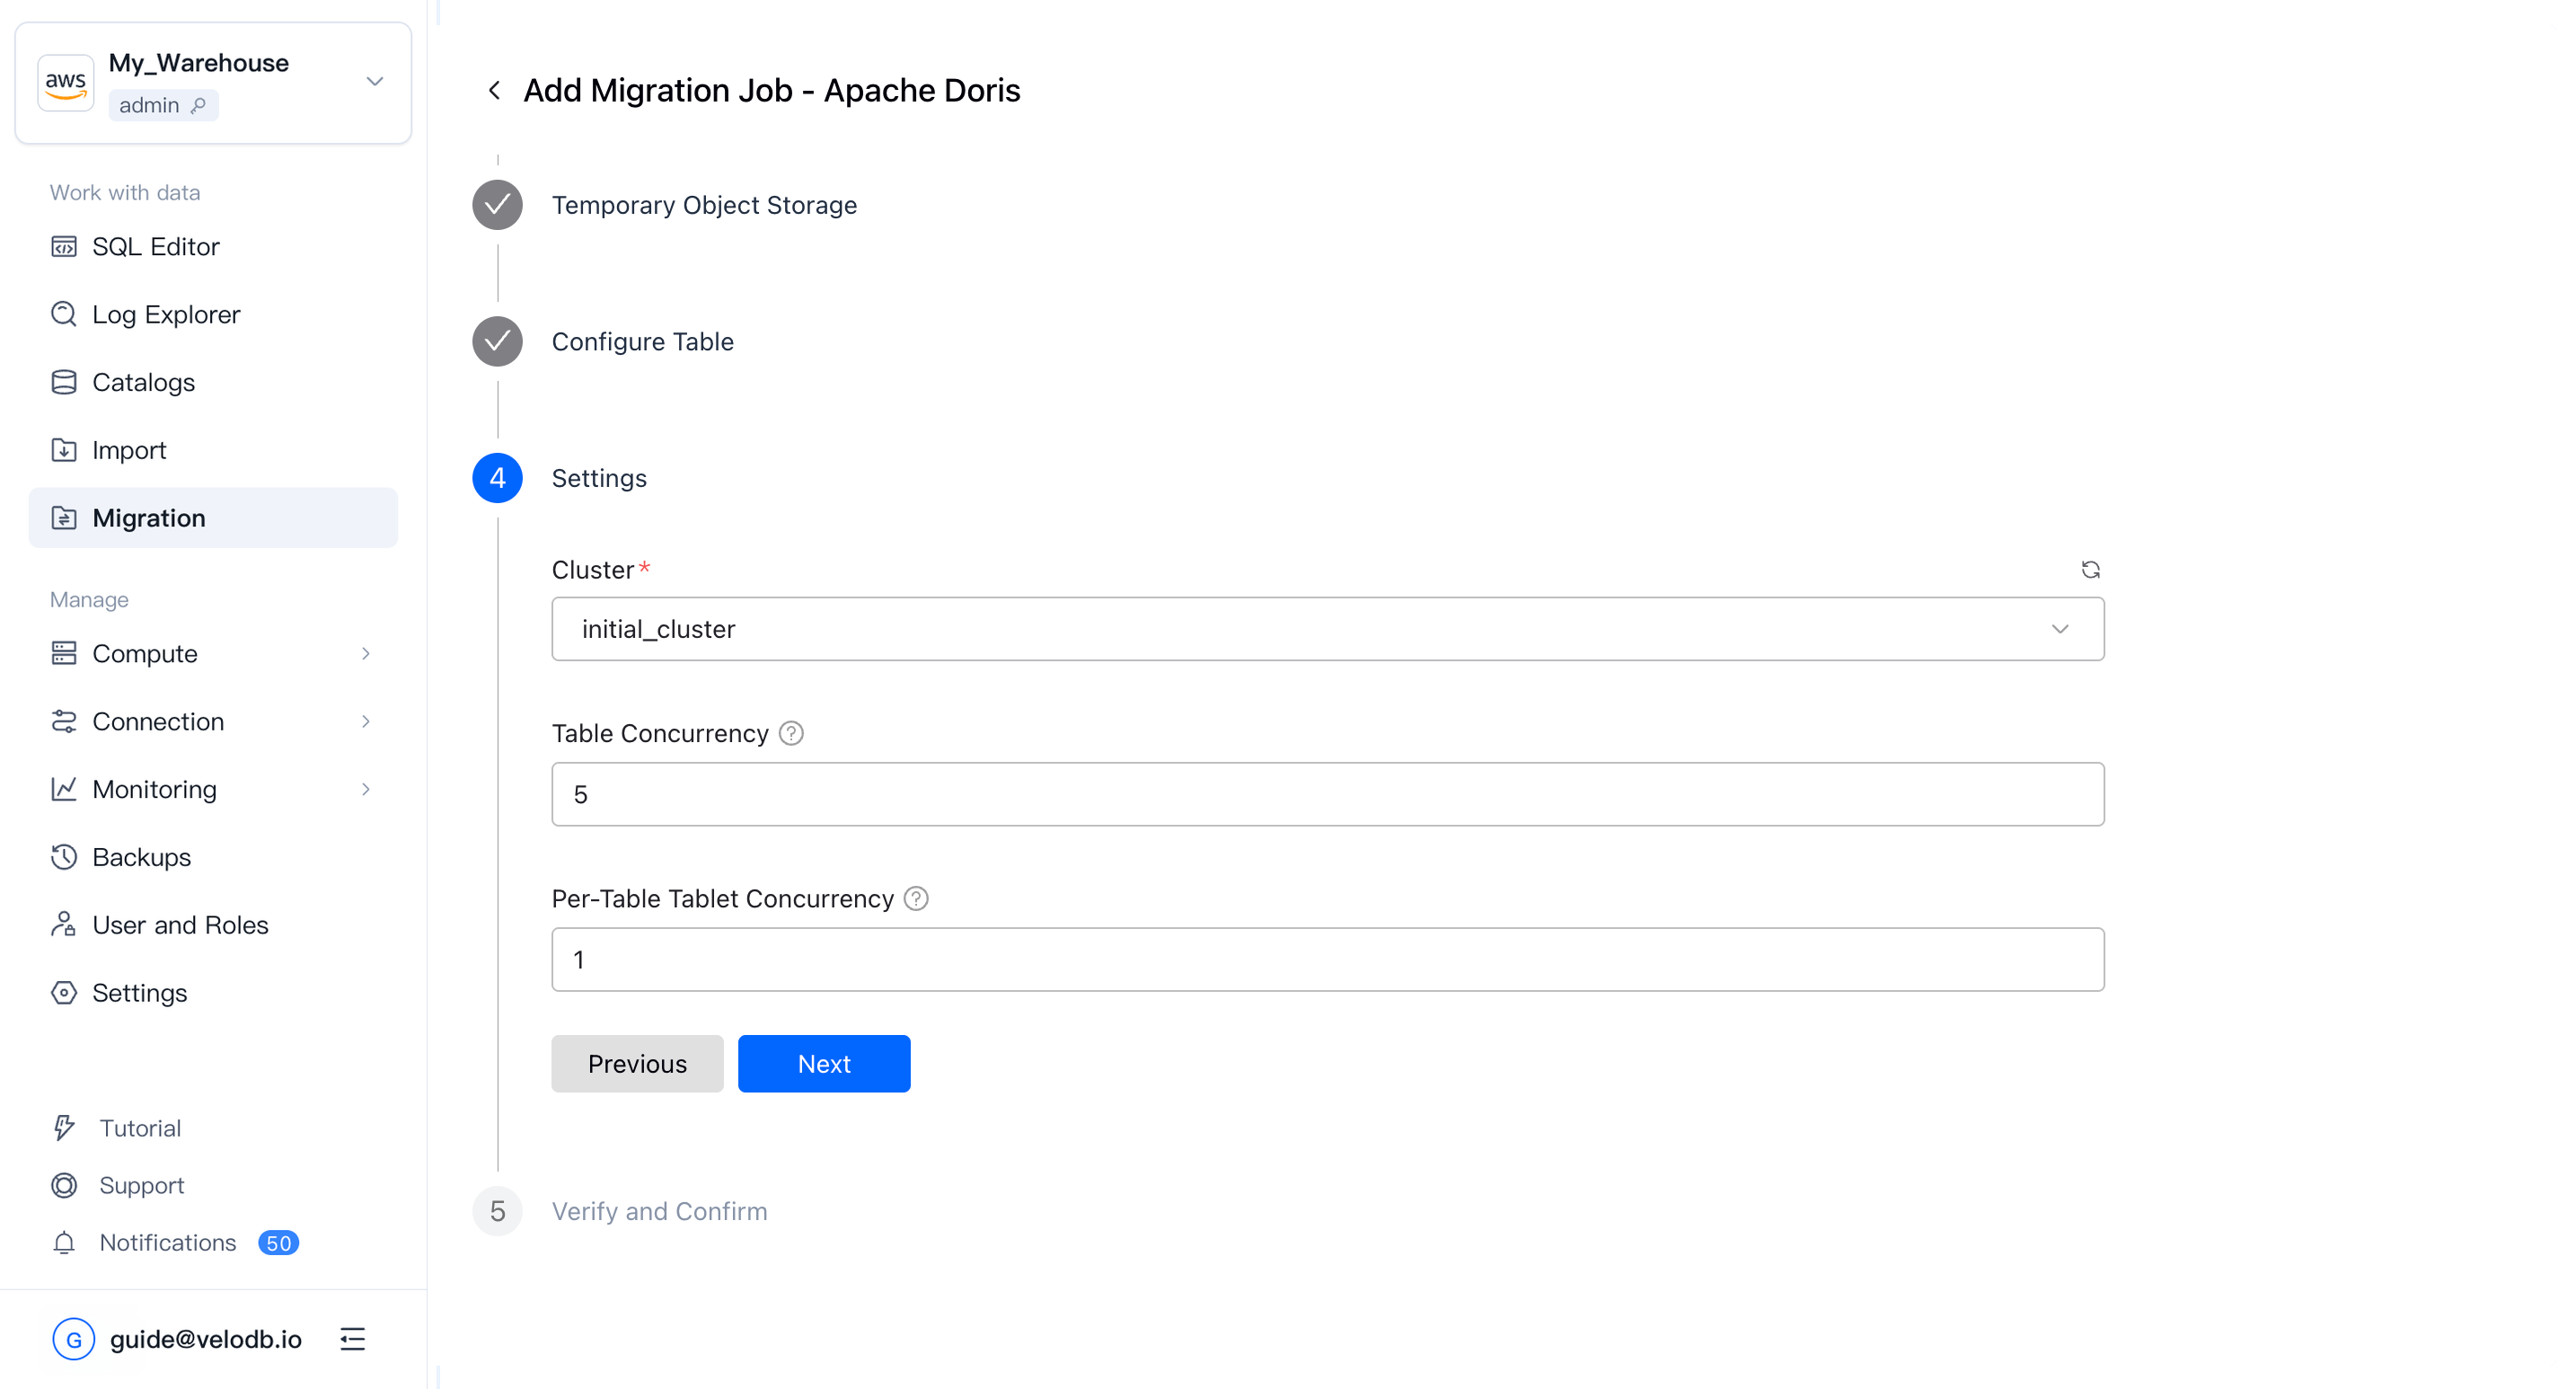Go to Catalogs in the sidebar
The height and width of the screenshot is (1389, 2576).
(143, 383)
